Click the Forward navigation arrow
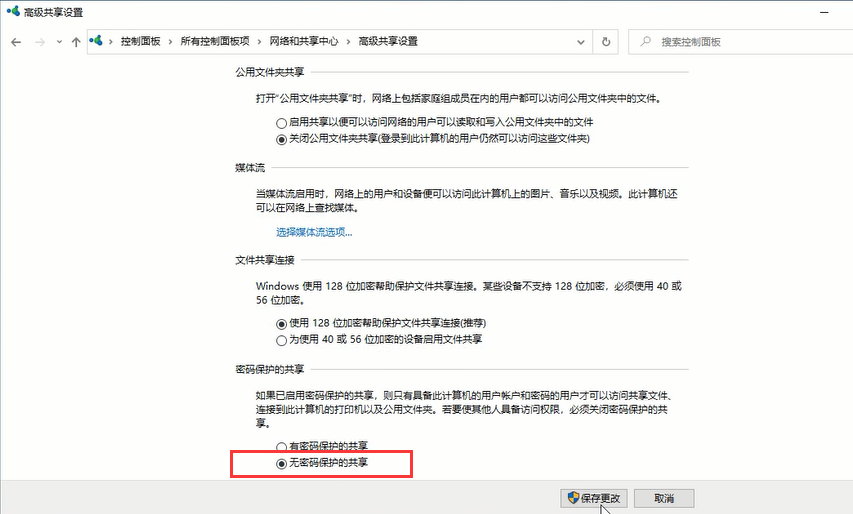 [x=39, y=42]
